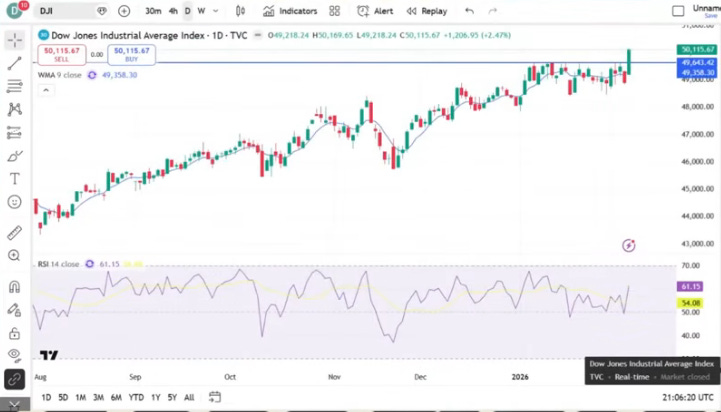Set the chart range to 5D
Image resolution: width=721 pixels, height=412 pixels.
point(63,397)
